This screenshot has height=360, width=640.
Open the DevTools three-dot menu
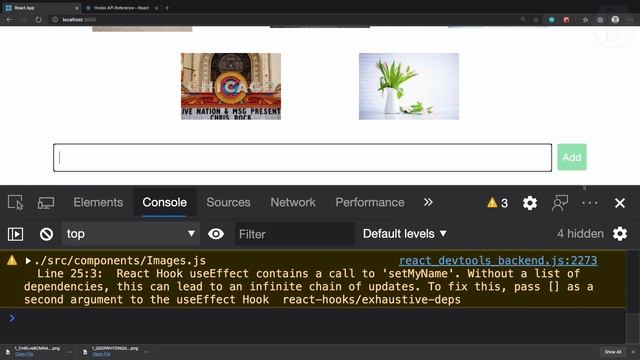[590, 203]
